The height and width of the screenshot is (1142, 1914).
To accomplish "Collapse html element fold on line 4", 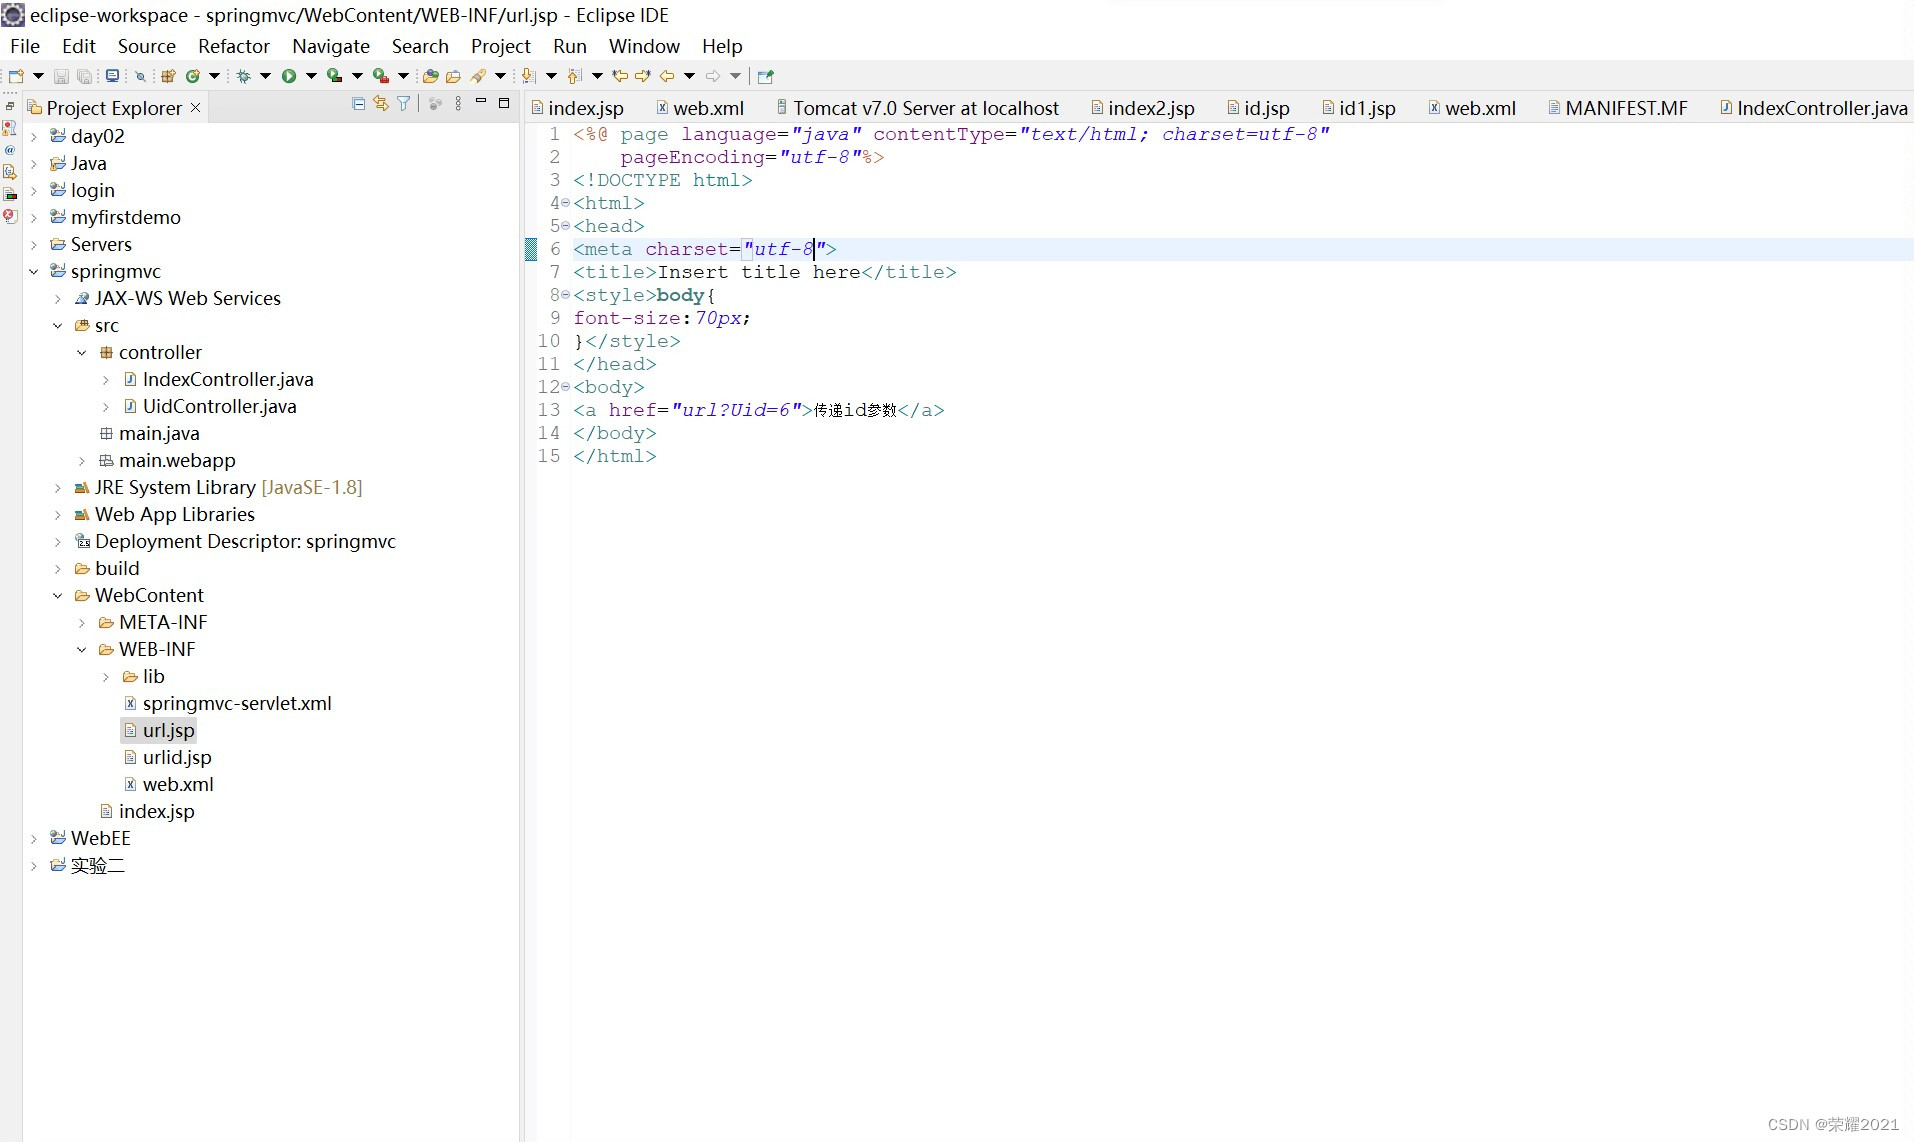I will pos(565,203).
